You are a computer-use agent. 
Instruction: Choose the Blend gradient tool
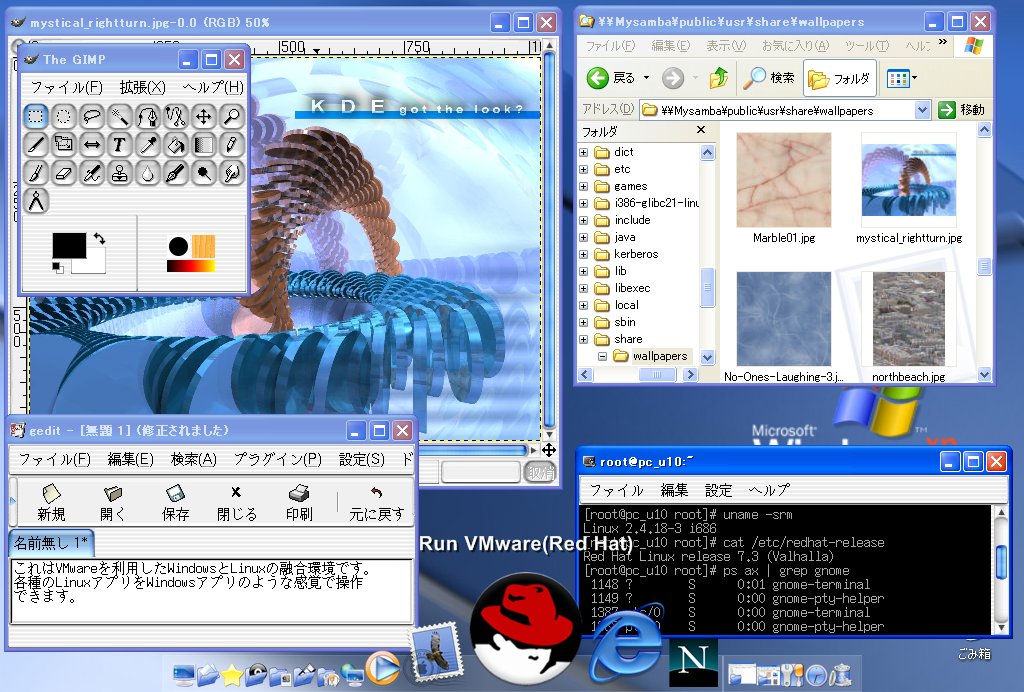(204, 144)
